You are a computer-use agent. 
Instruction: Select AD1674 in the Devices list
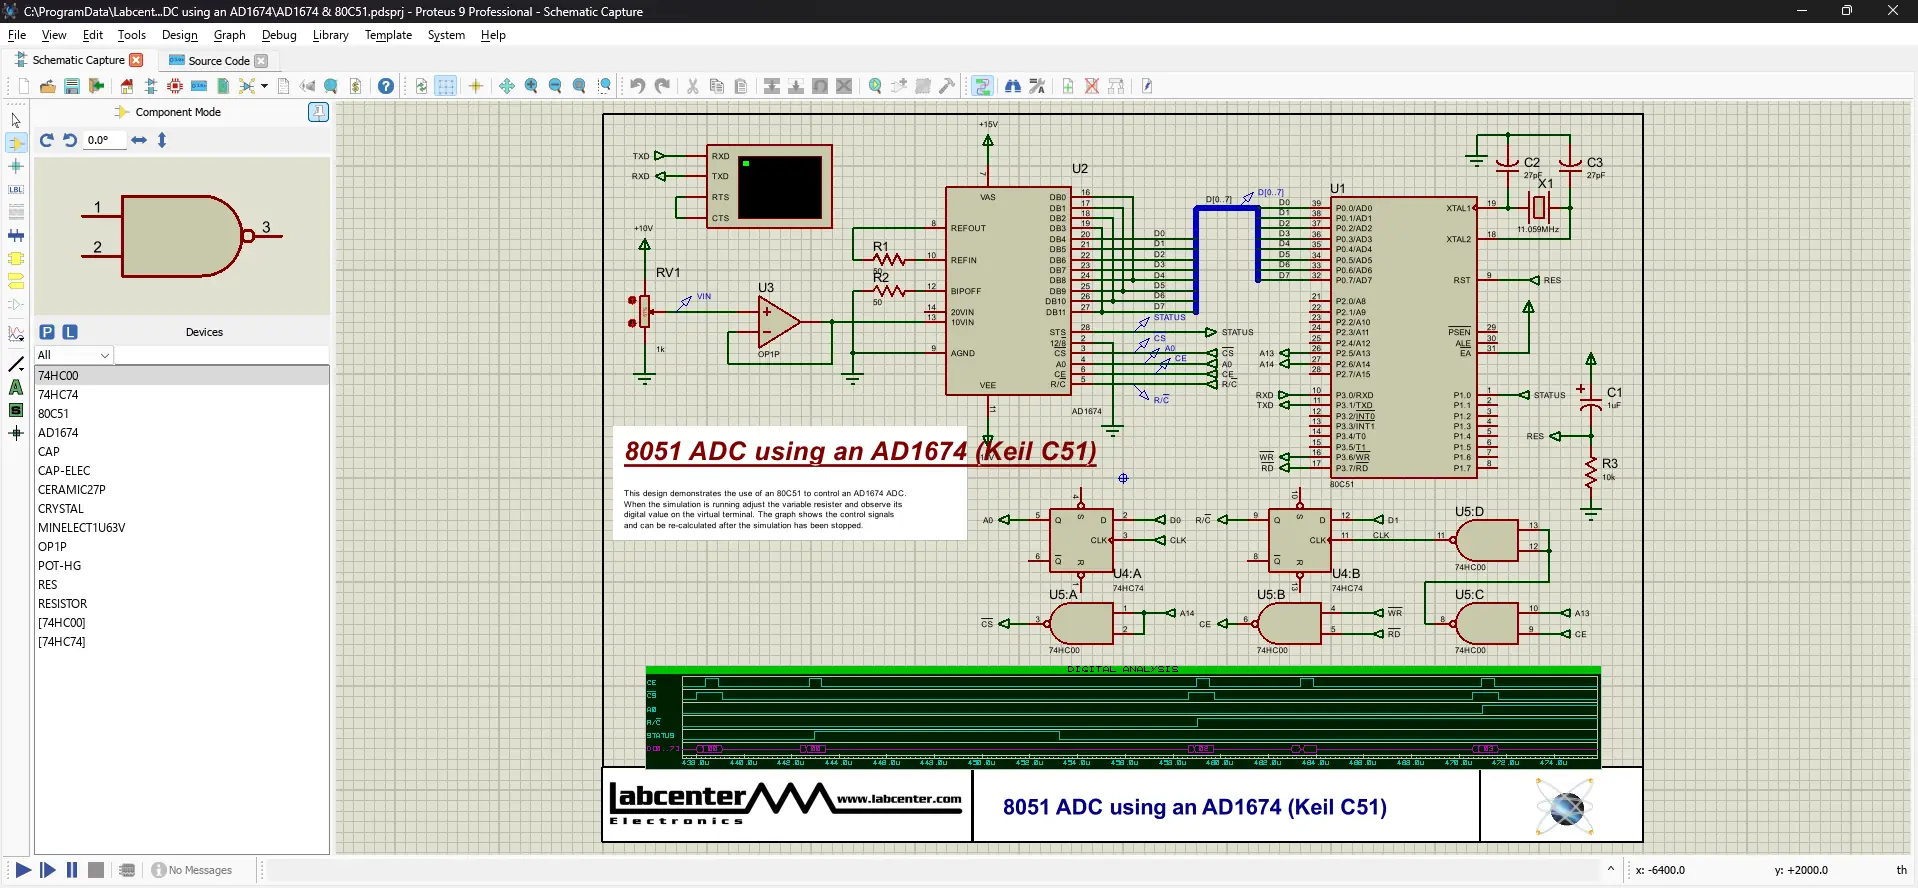point(182,433)
